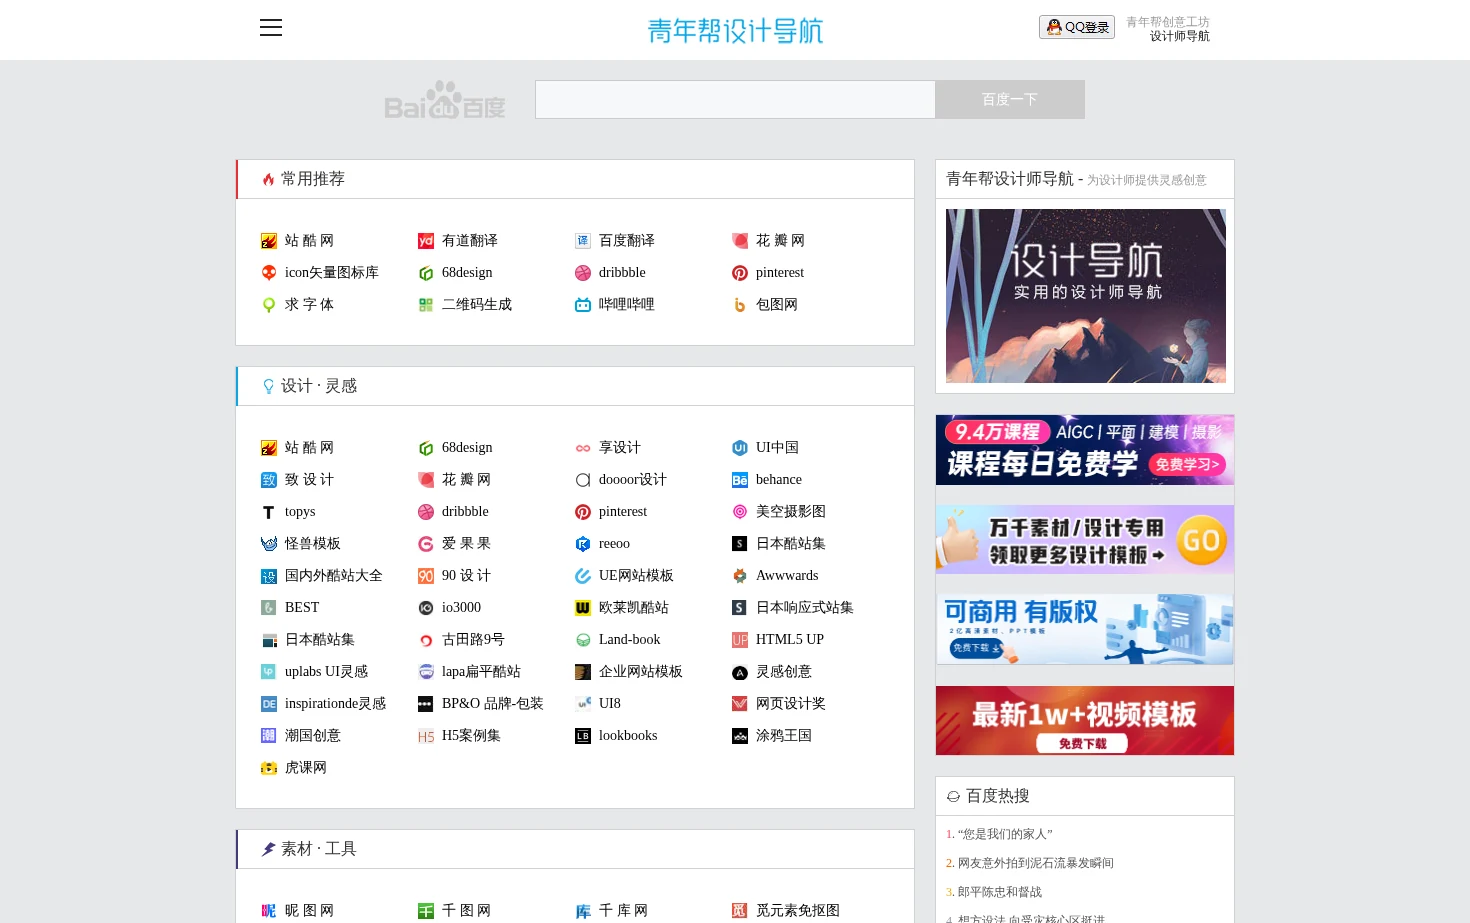Viewport: 1470px width, 923px height.
Task: Open hot search 网友意外拍到泥石流暴发瞬间
Action: point(1036,863)
